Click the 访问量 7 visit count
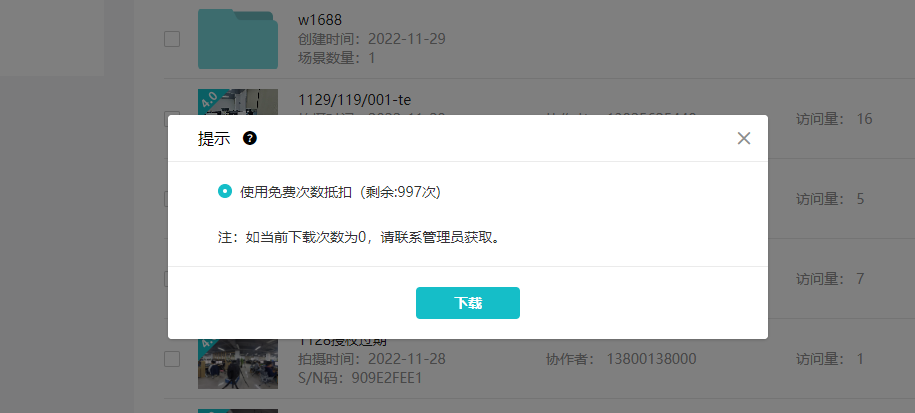915x413 pixels. tap(830, 279)
